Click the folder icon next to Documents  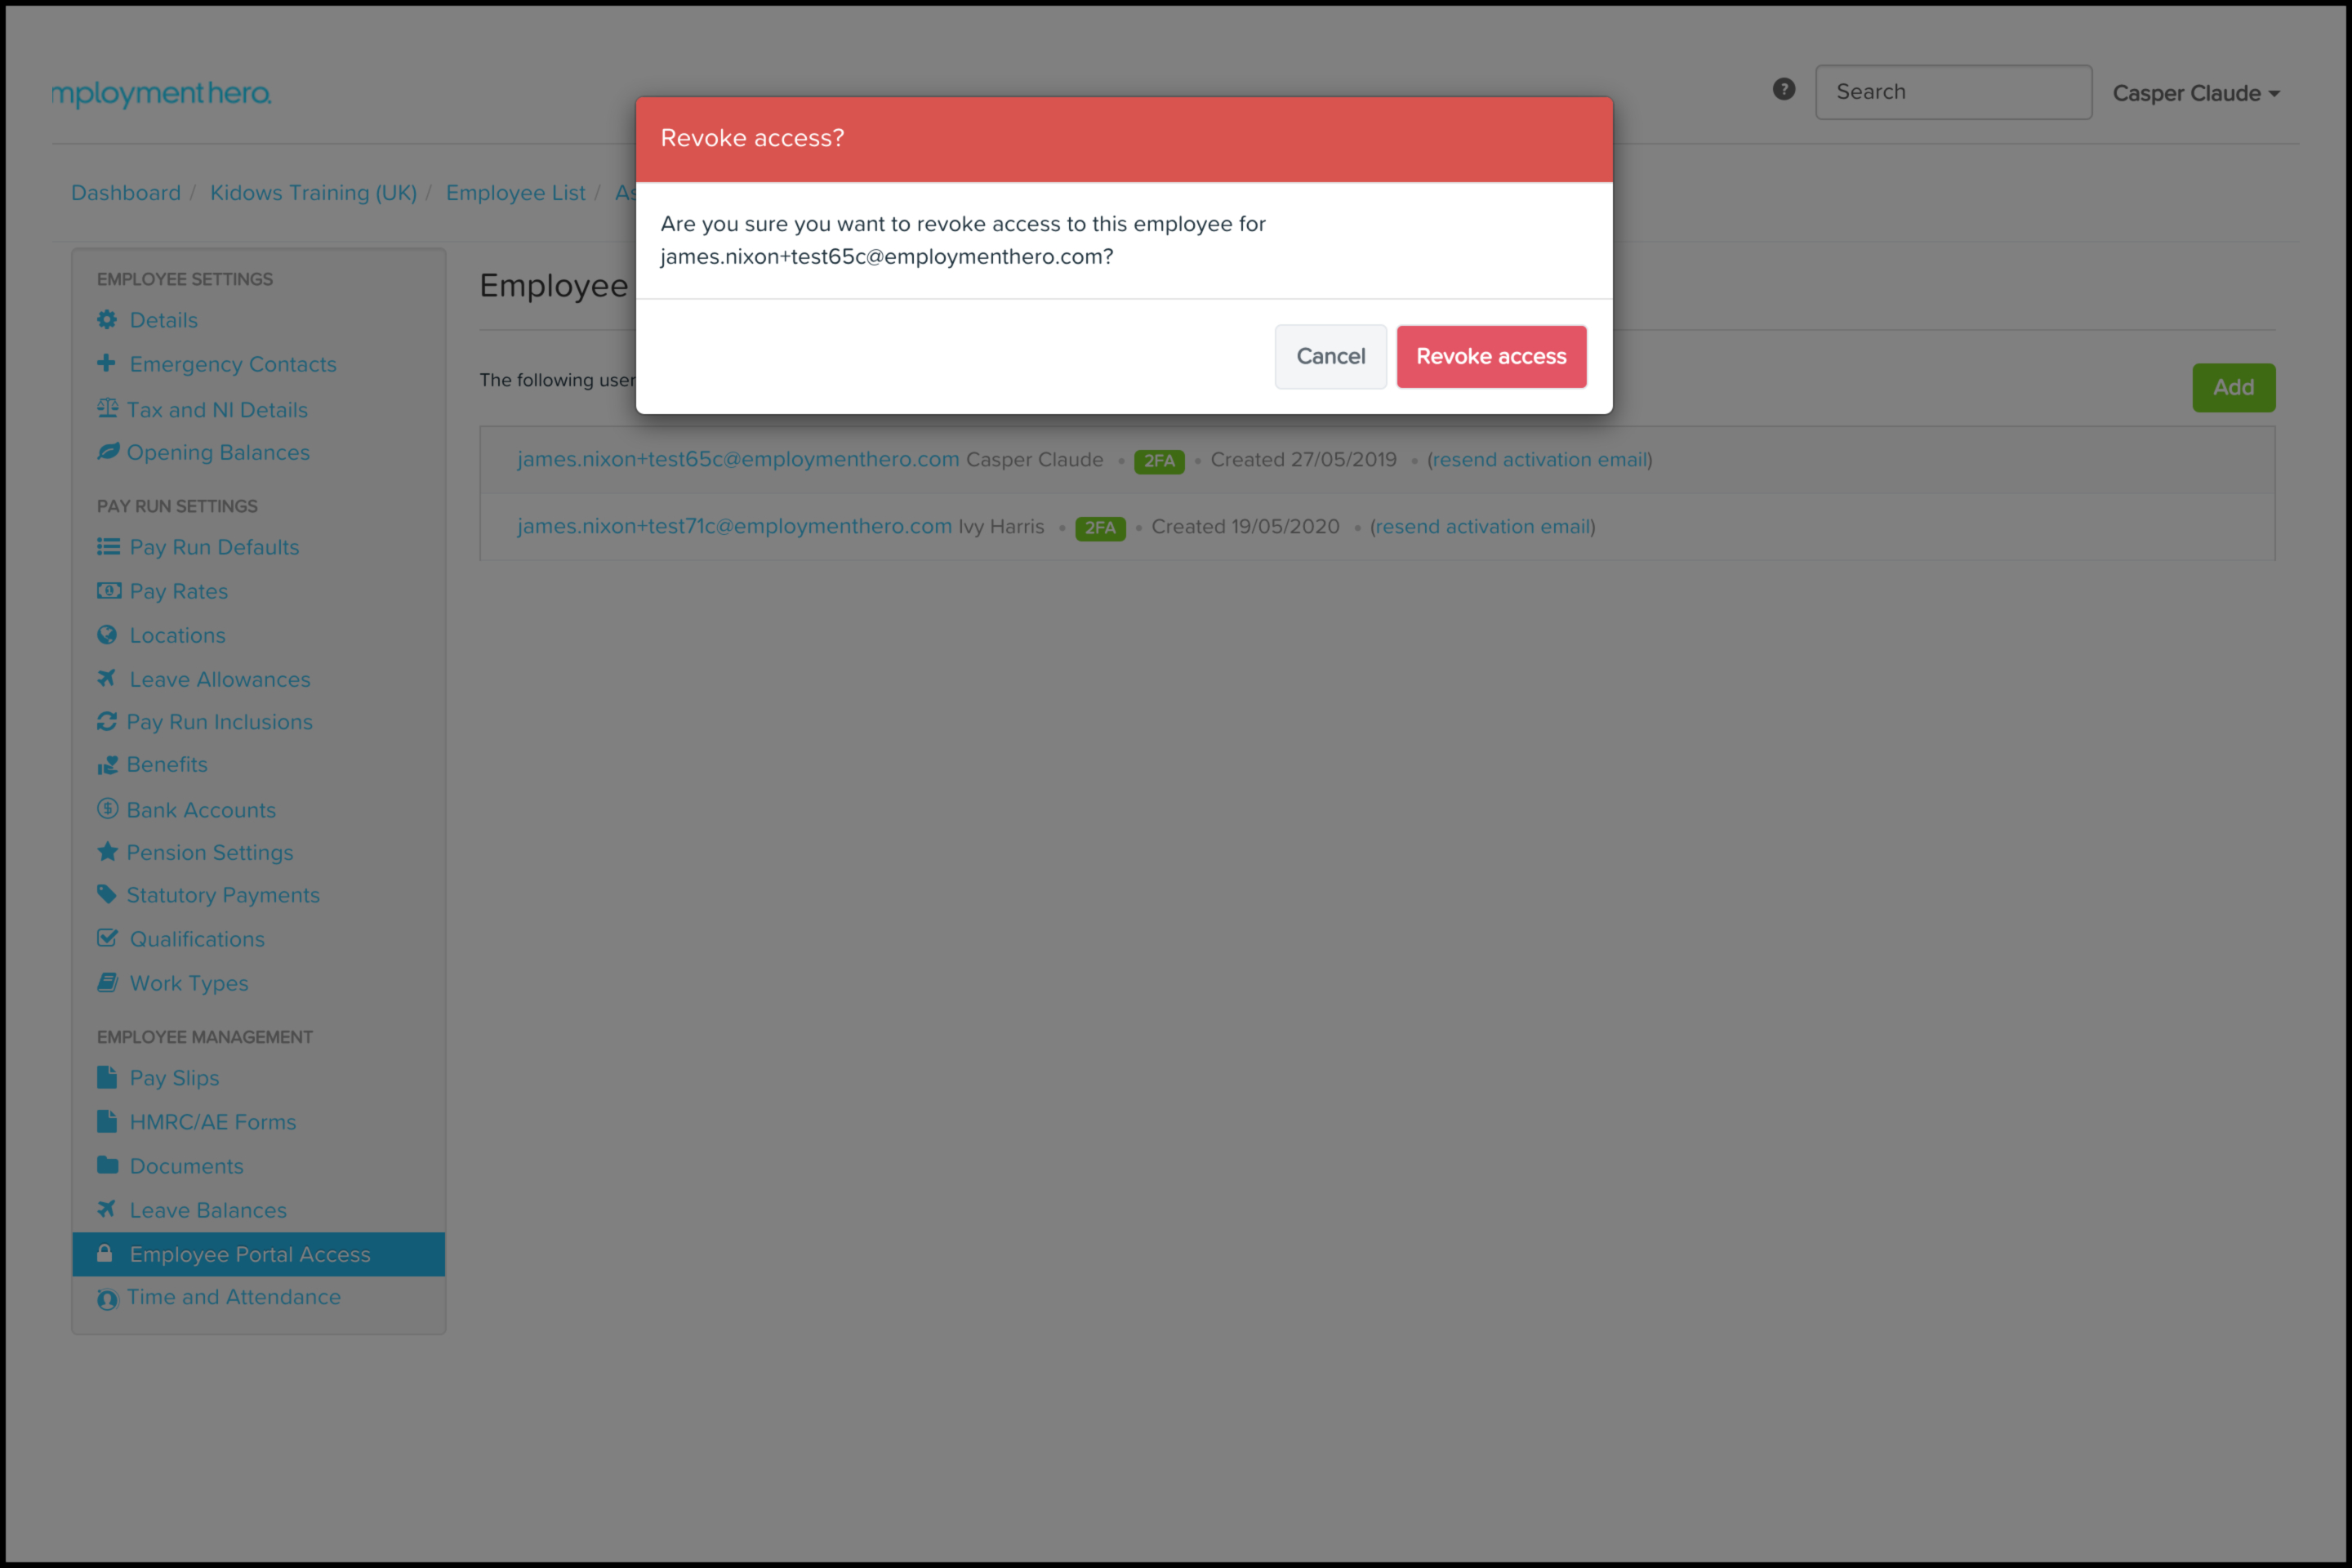(107, 1165)
